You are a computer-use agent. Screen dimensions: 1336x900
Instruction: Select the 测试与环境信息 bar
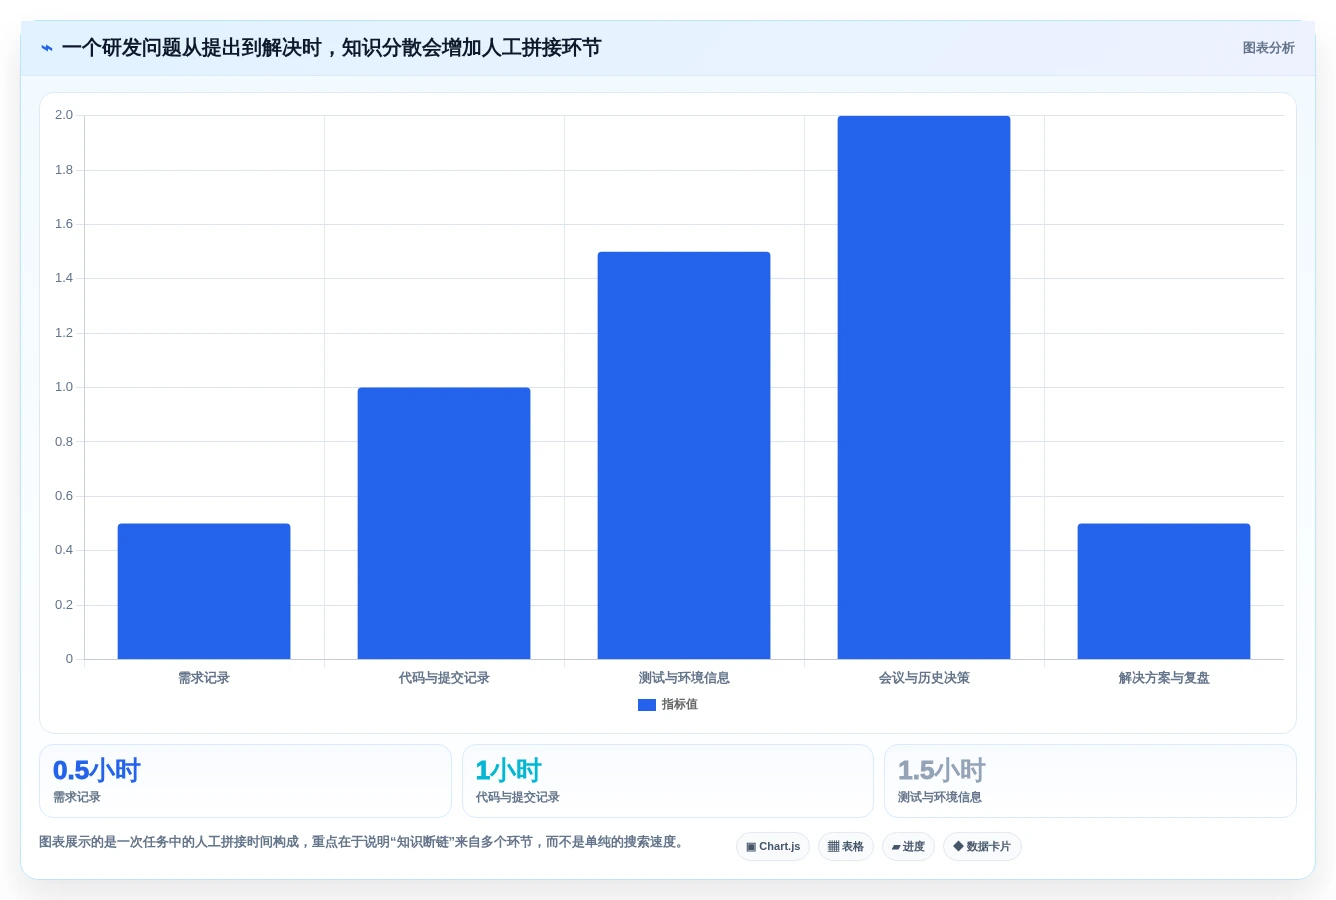click(684, 455)
